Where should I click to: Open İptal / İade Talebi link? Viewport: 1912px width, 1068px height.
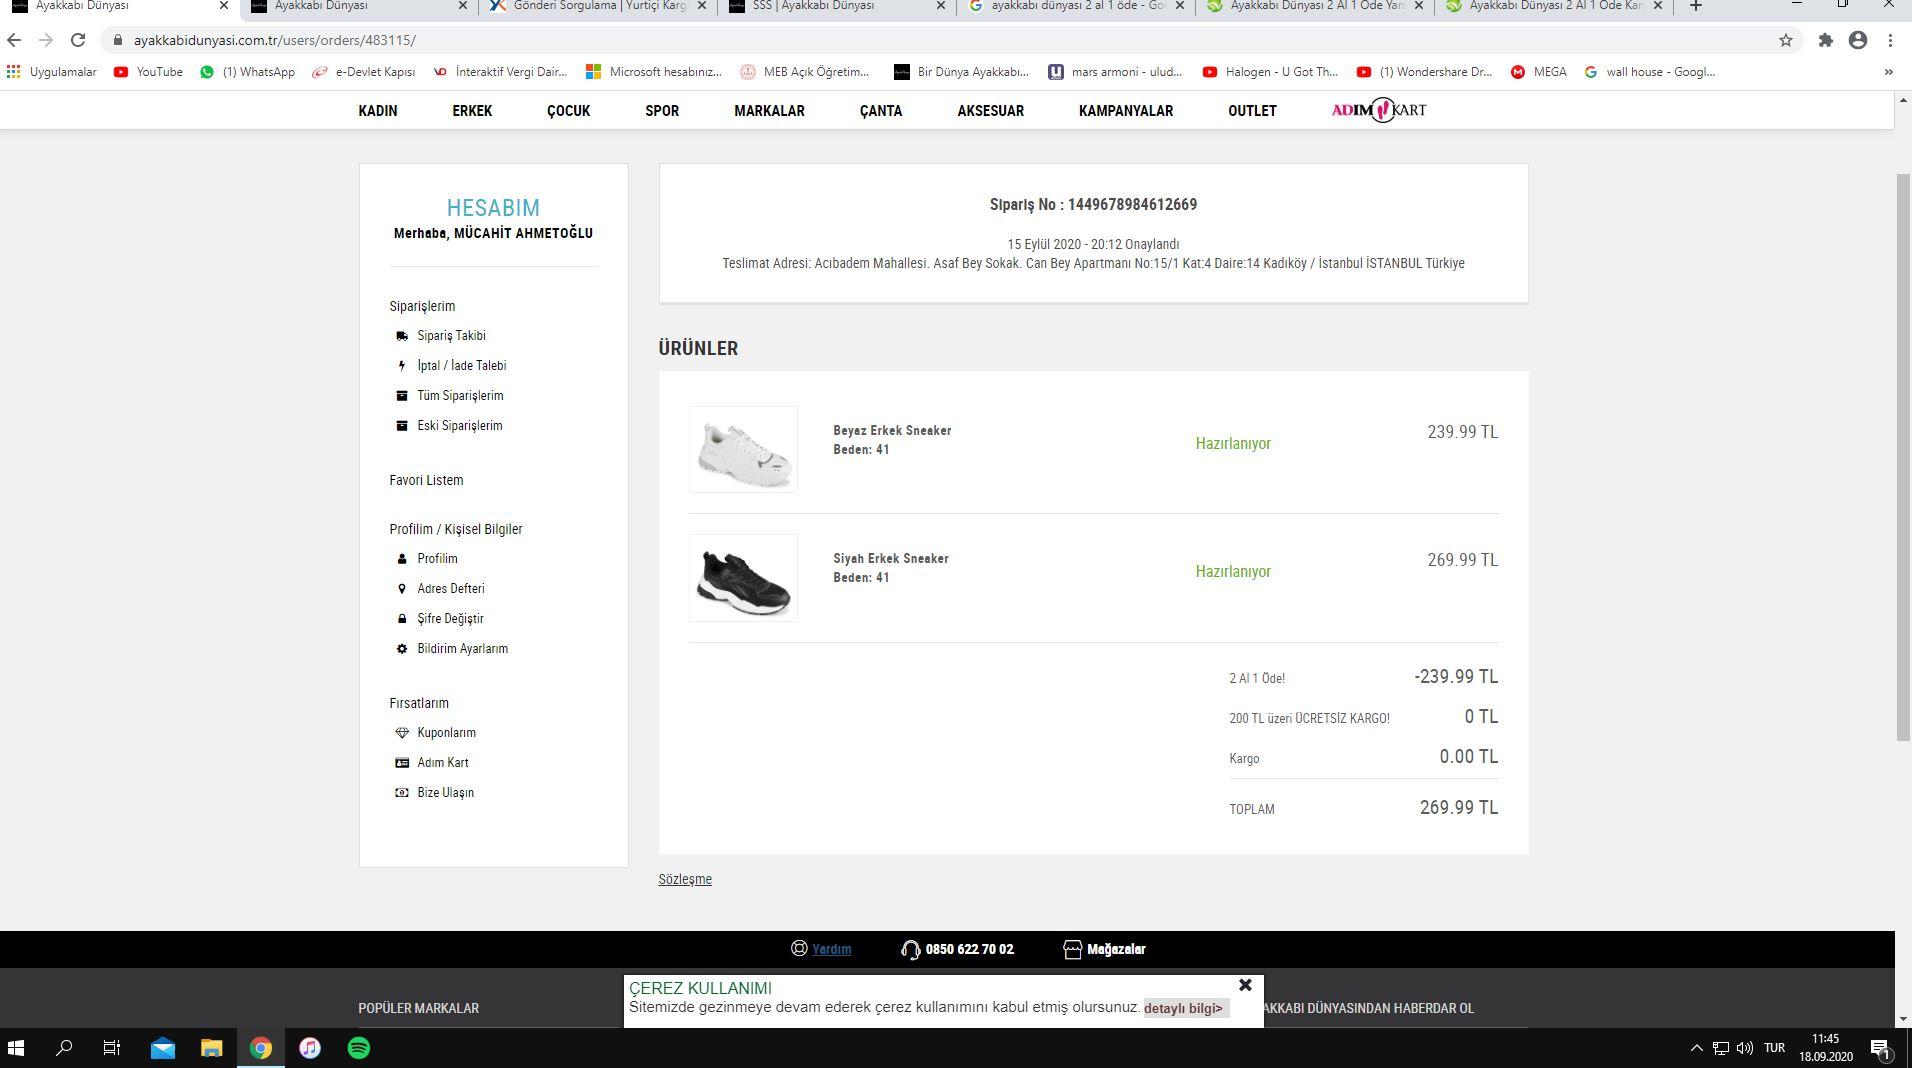coord(461,366)
